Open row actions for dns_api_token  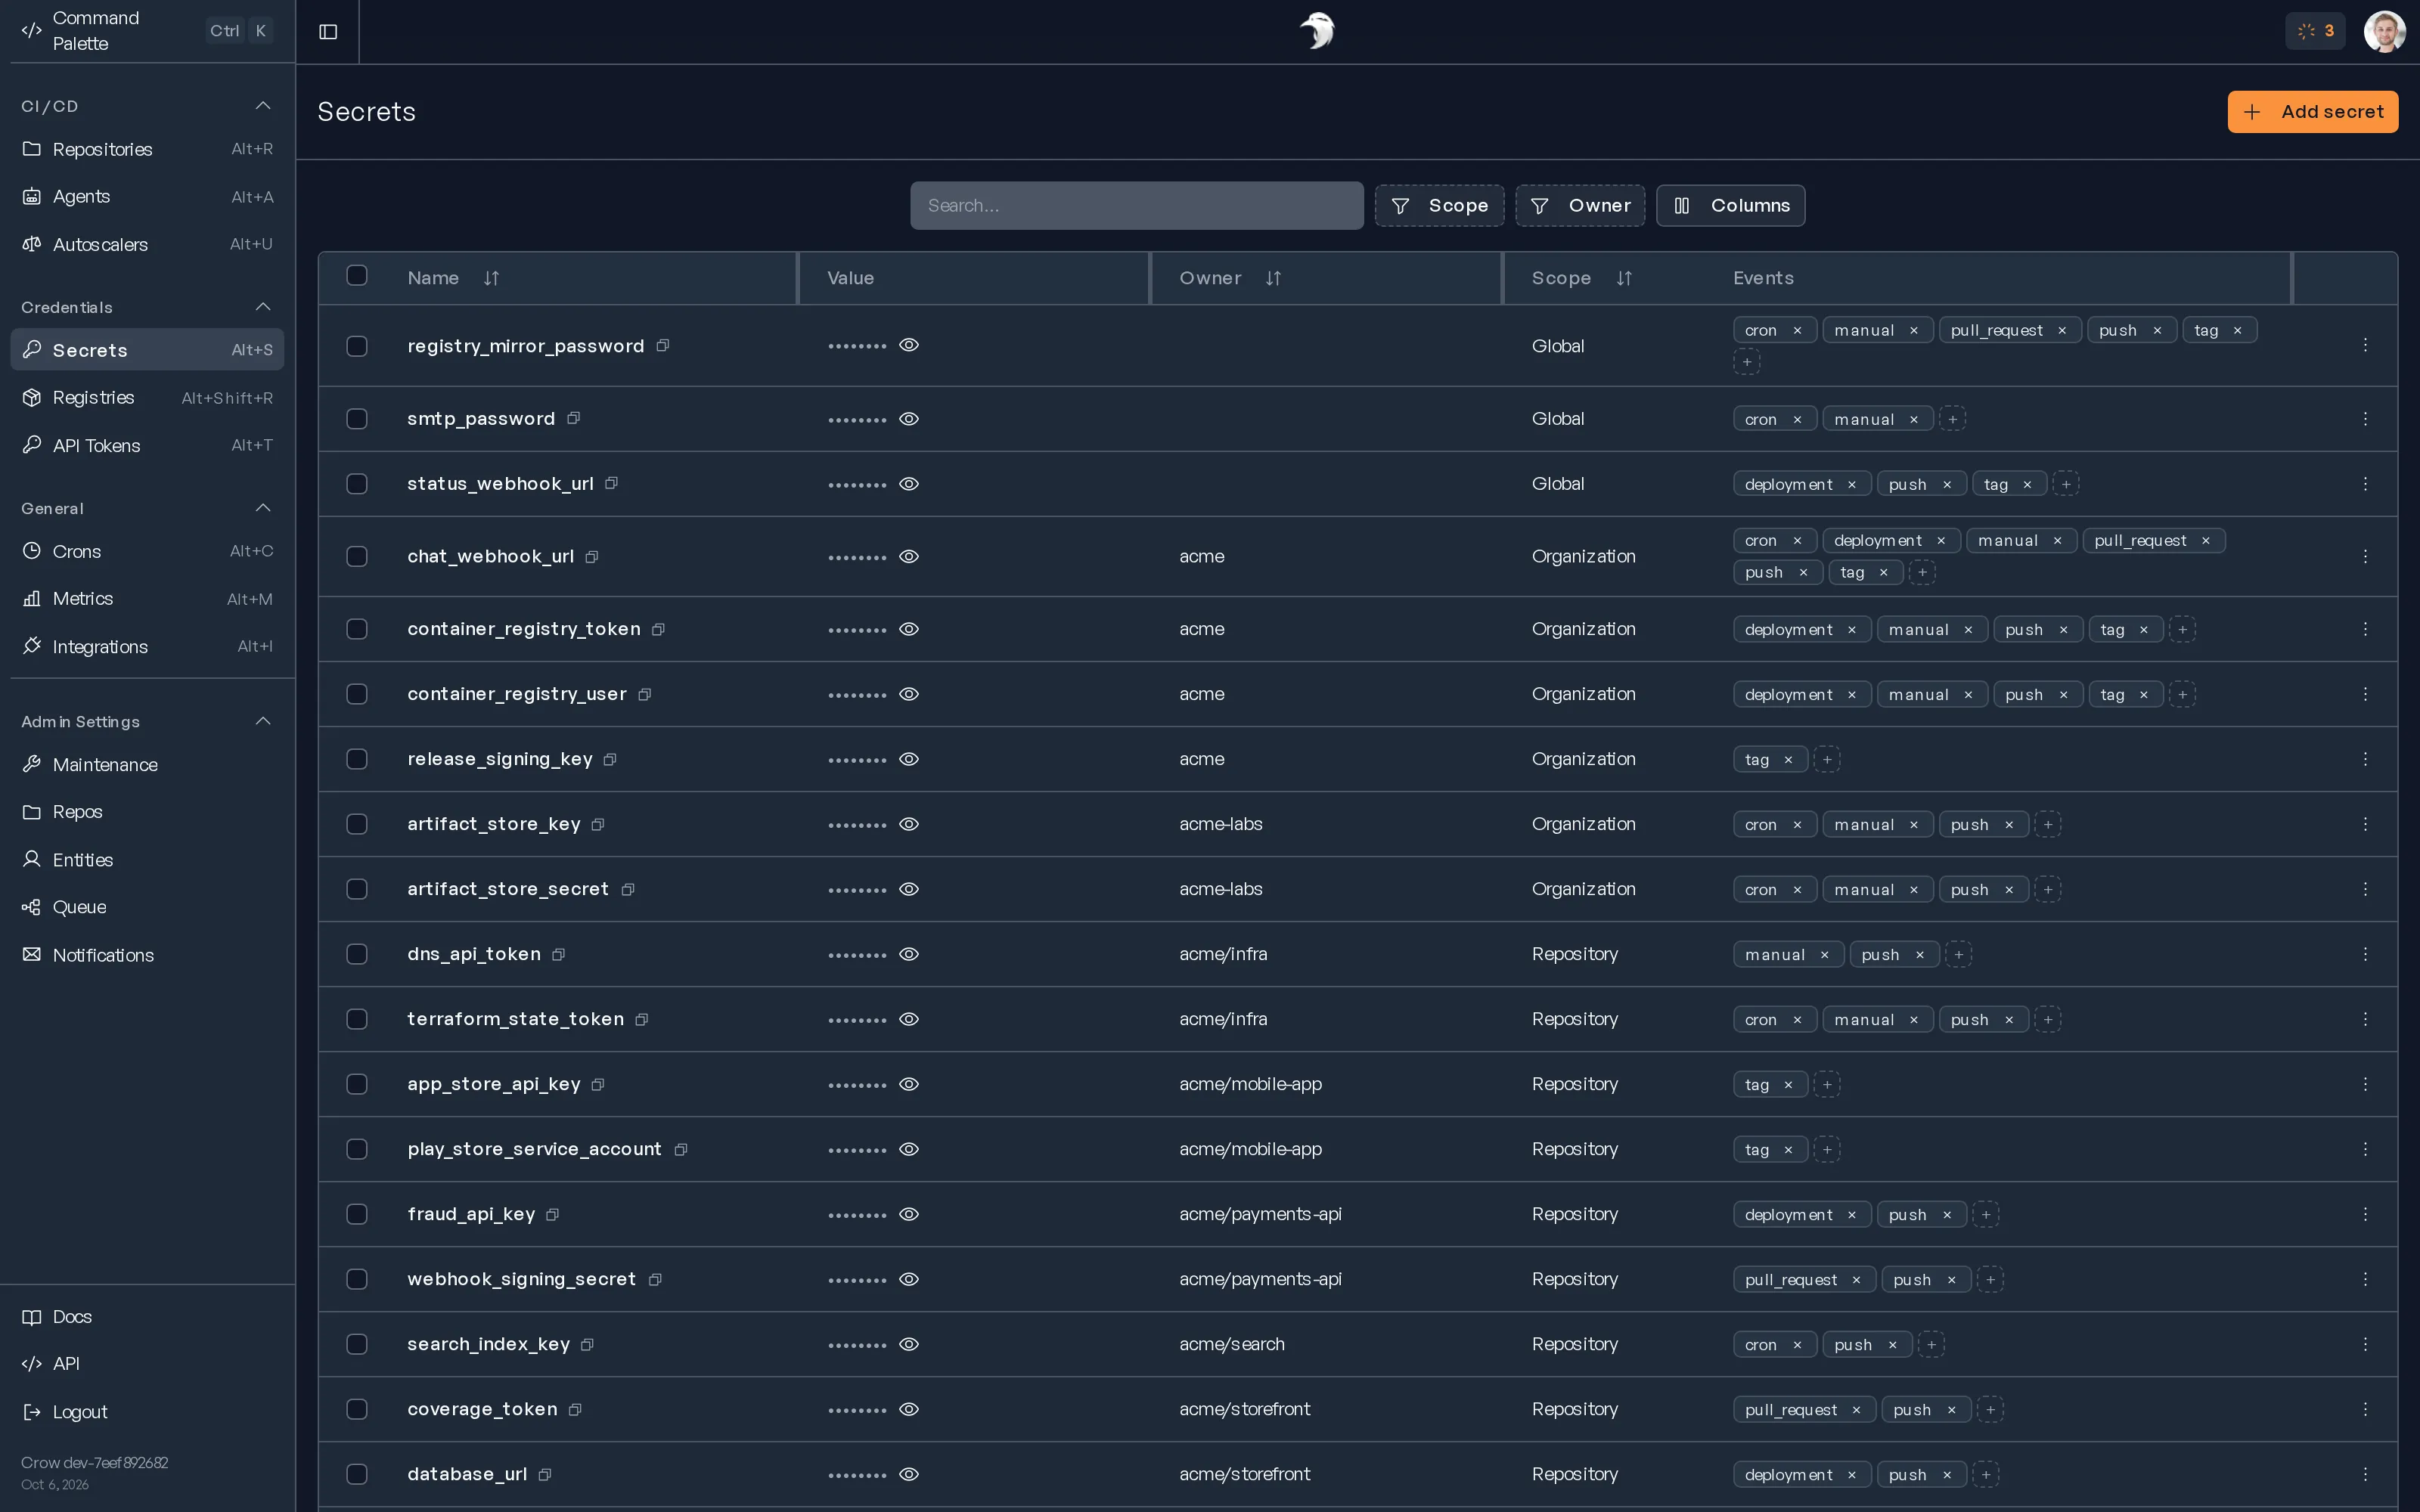tap(2365, 954)
